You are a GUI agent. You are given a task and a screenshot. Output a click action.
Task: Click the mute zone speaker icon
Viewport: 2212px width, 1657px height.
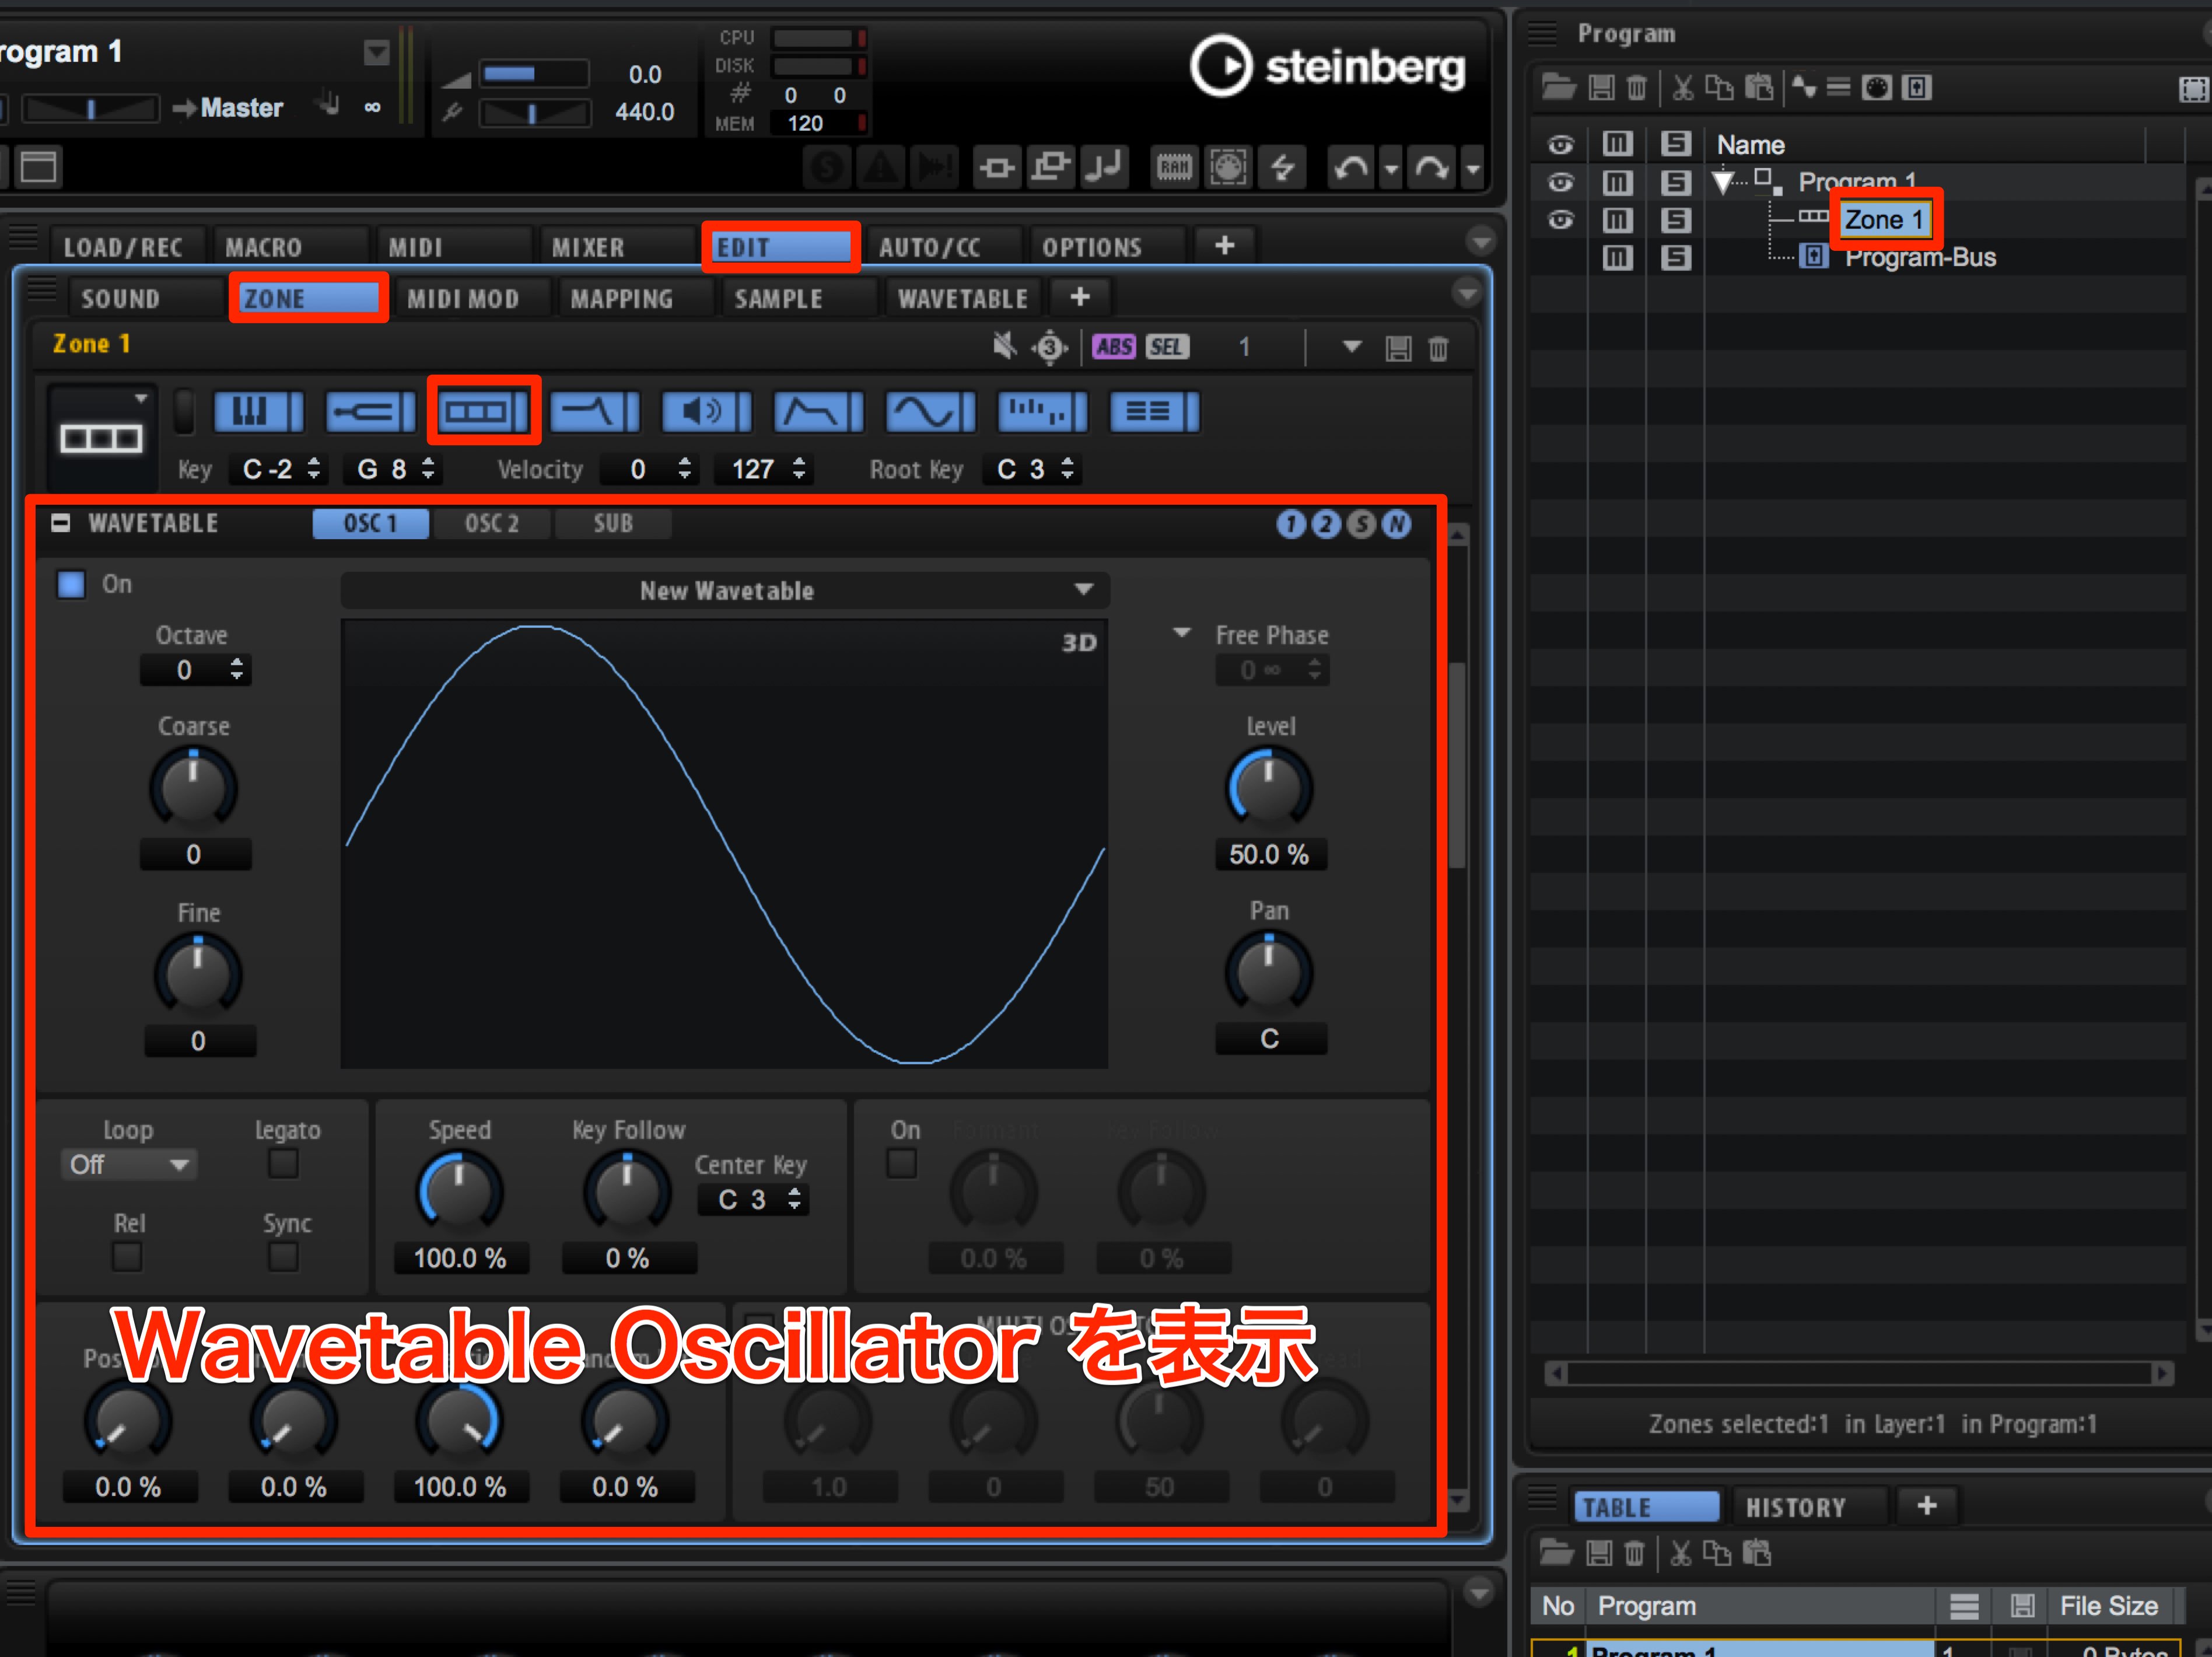(1004, 347)
